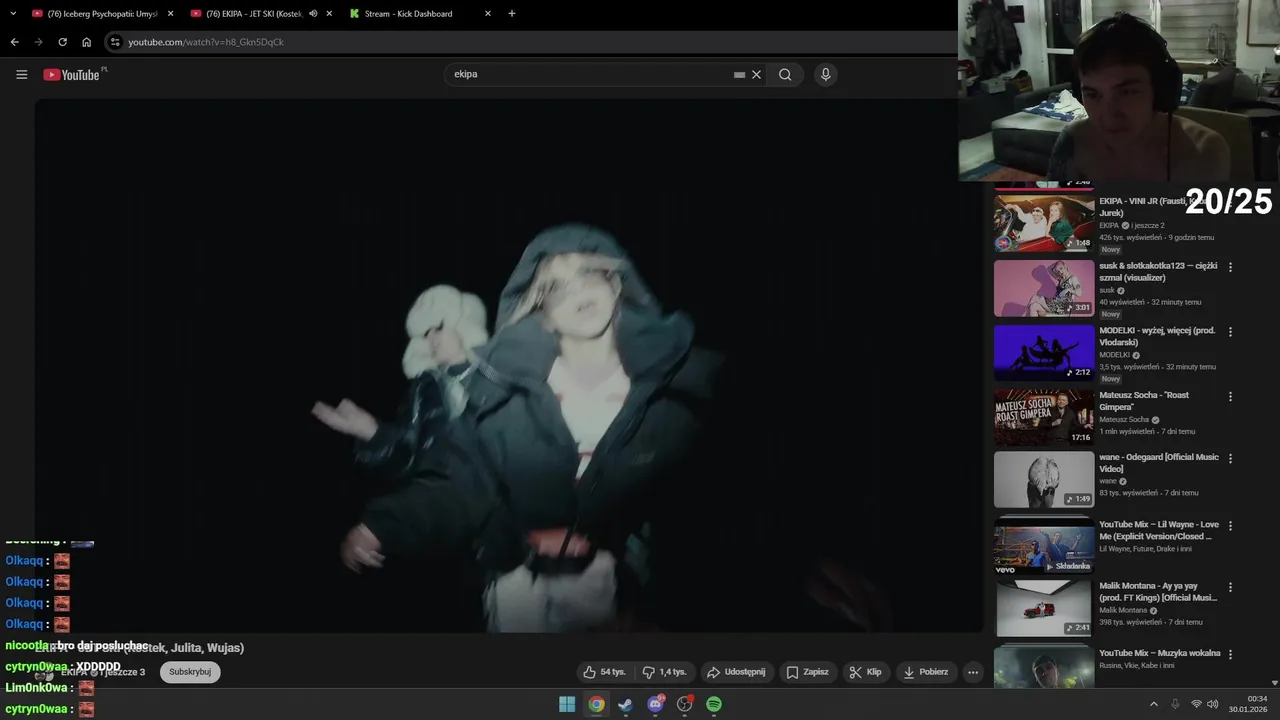Switch to the EKIPA - JET SKI tab
Screen dimensions: 1280x720
[x=255, y=14]
